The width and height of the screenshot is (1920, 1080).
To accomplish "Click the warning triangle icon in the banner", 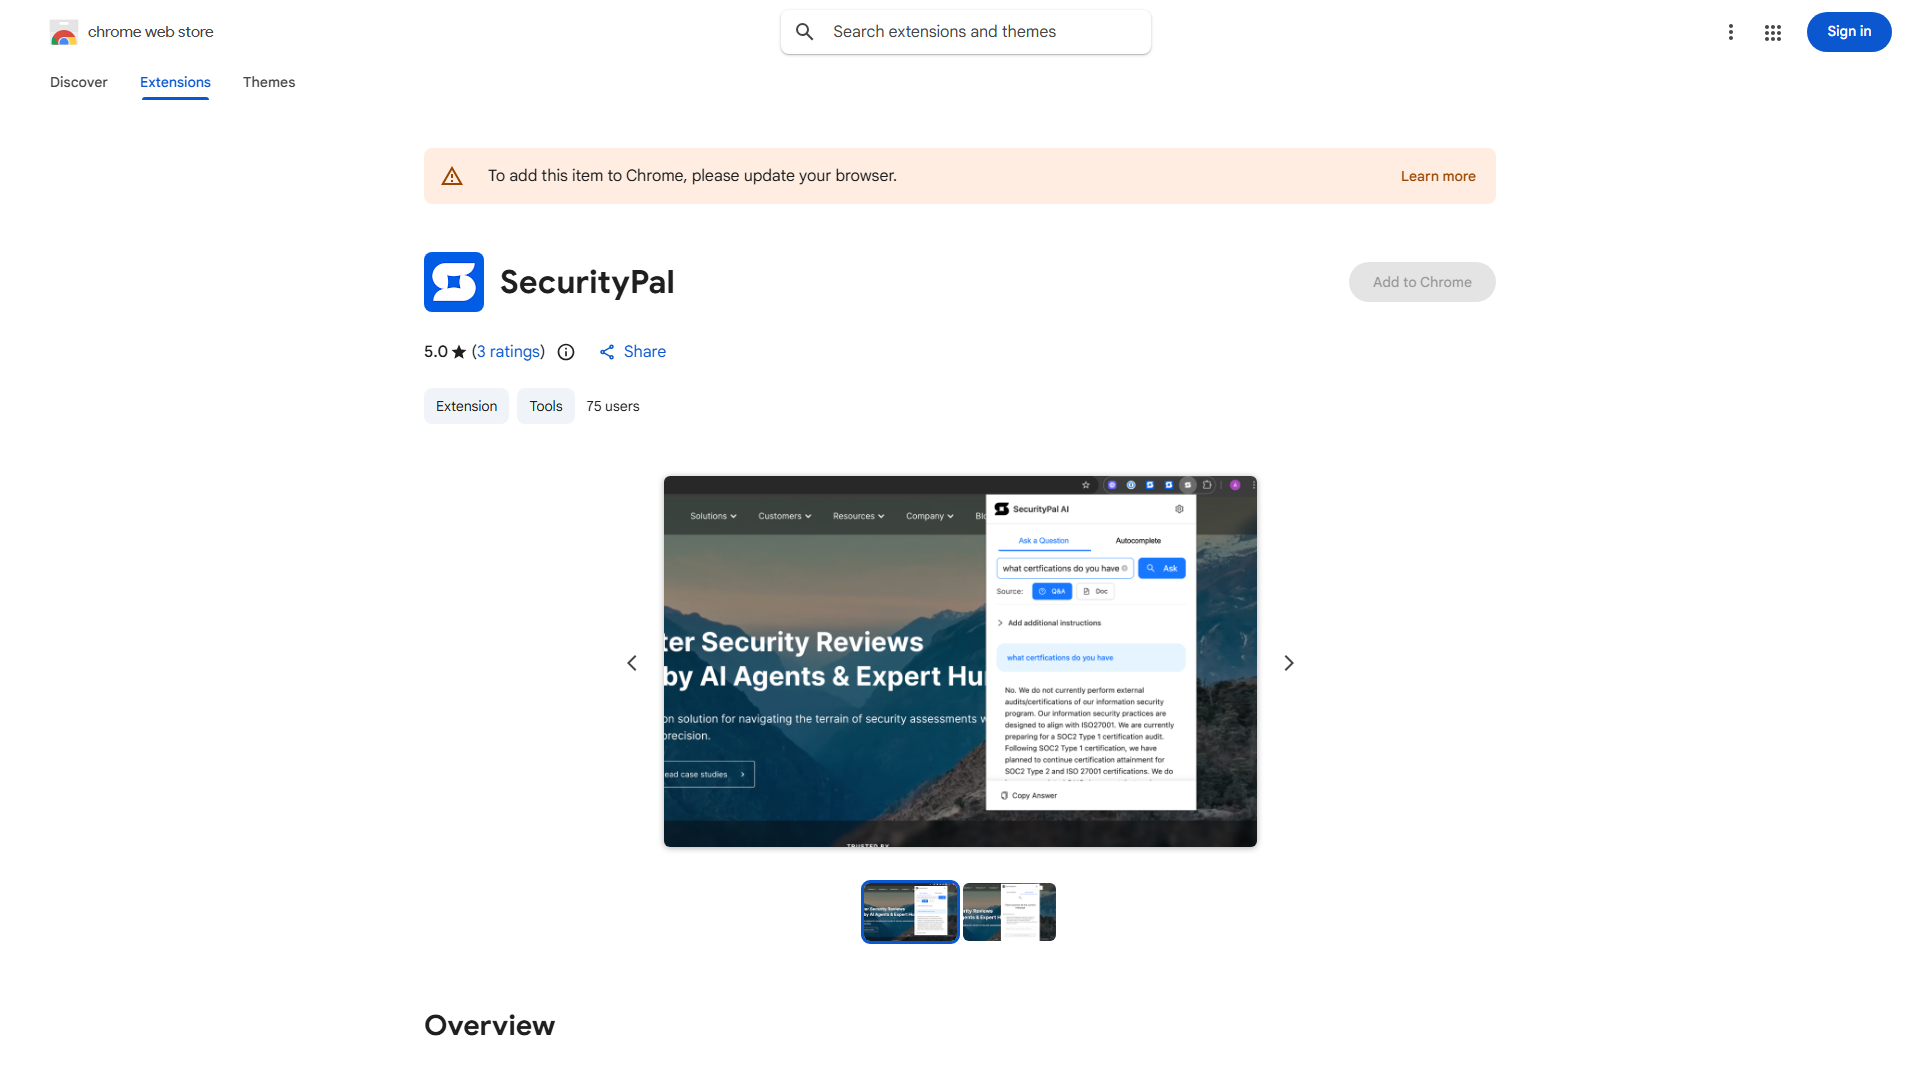I will (452, 175).
